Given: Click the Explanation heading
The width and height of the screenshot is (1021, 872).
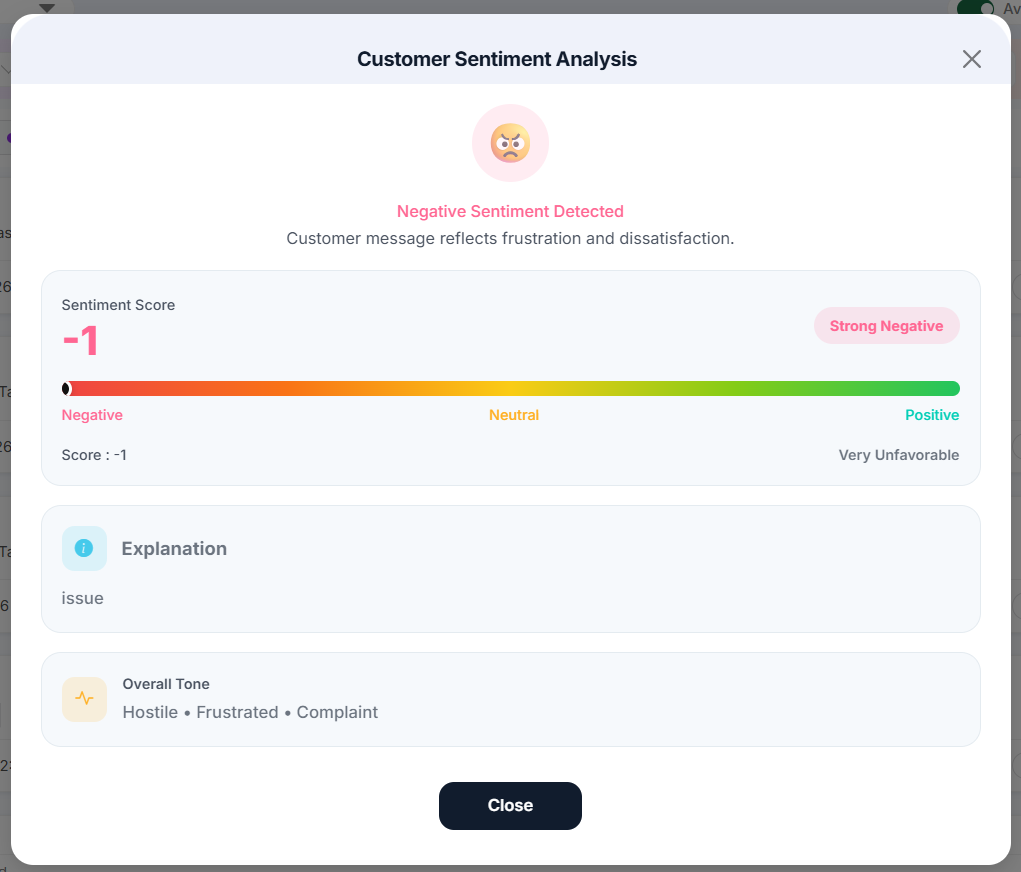Looking at the screenshot, I should 174,548.
